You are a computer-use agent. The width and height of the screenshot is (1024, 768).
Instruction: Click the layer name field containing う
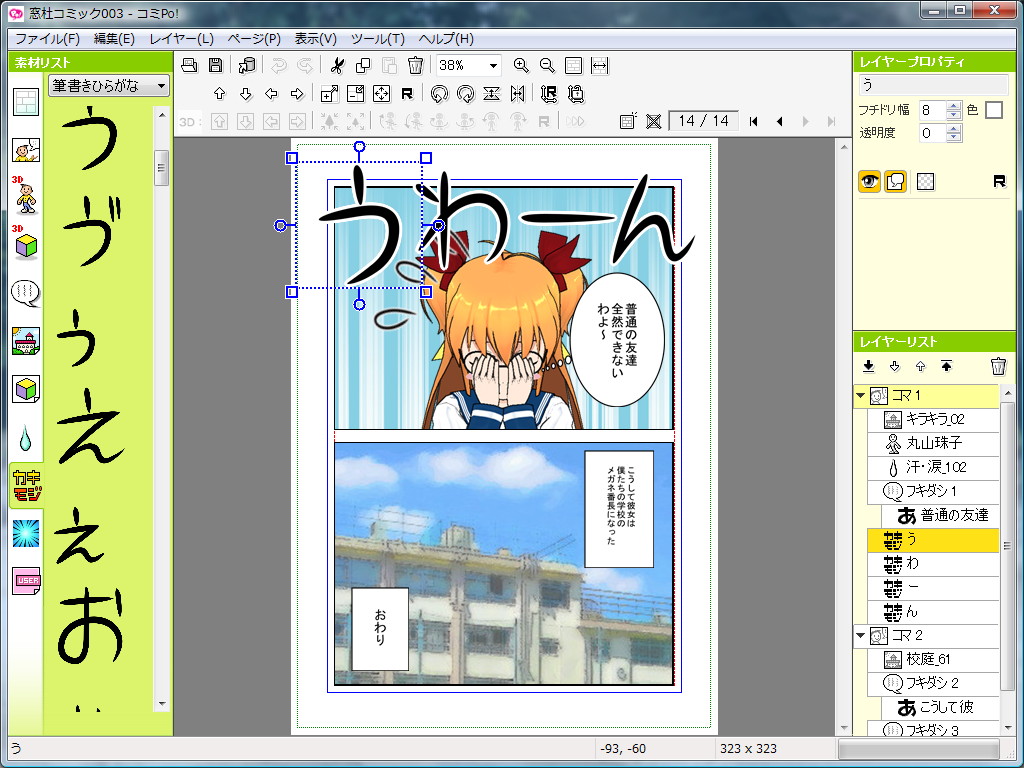click(933, 84)
